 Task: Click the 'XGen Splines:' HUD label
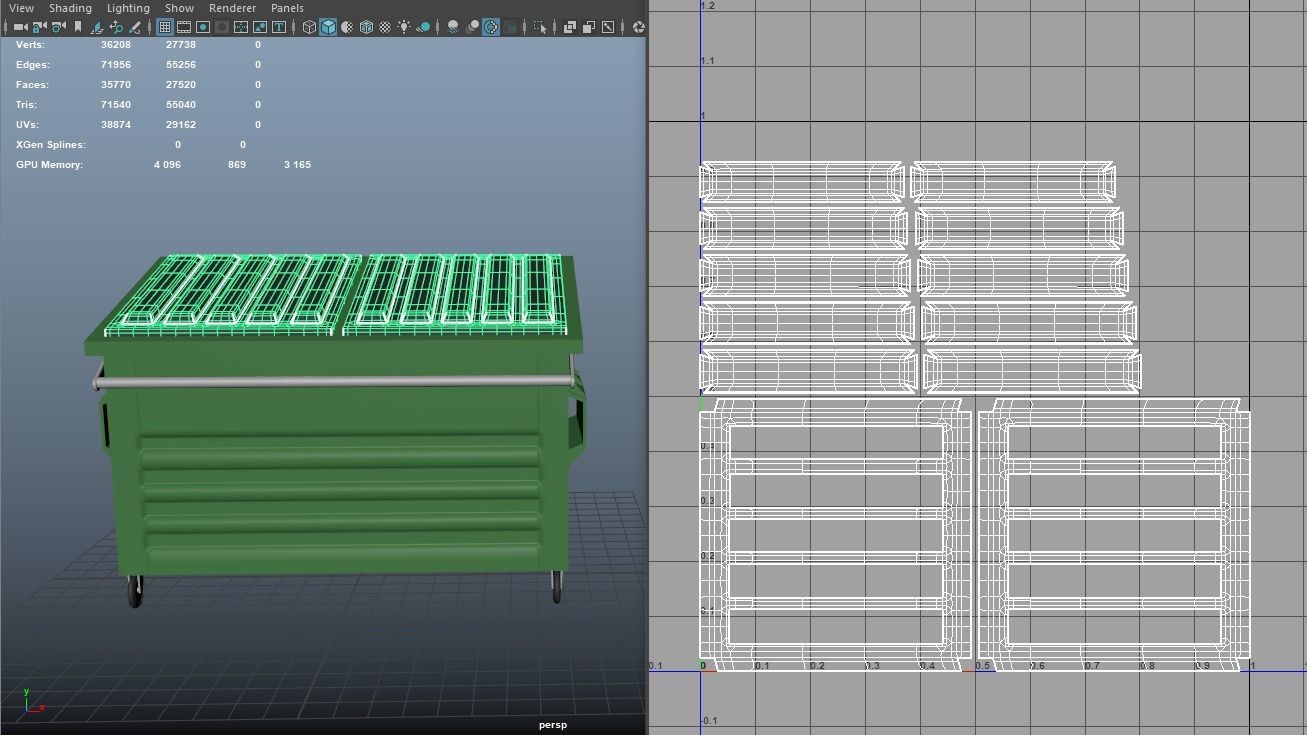pos(51,145)
